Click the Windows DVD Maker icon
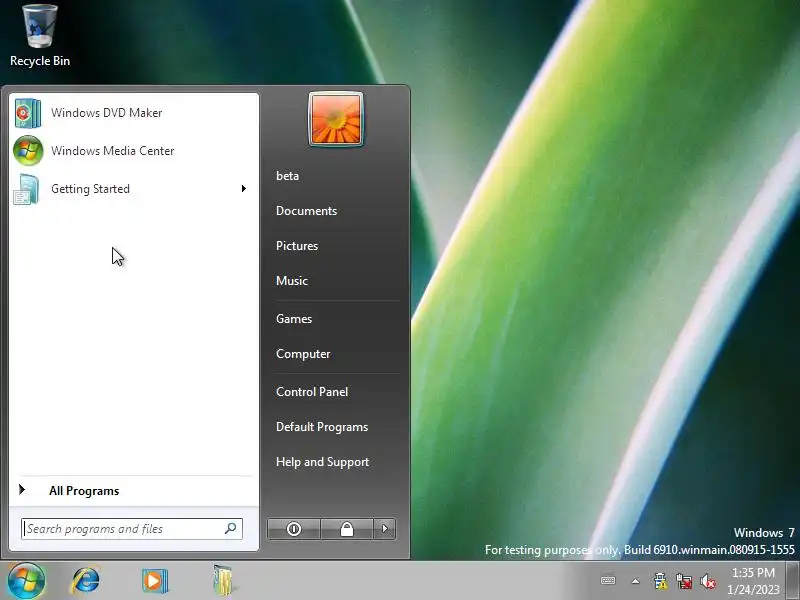800x600 pixels. (28, 113)
